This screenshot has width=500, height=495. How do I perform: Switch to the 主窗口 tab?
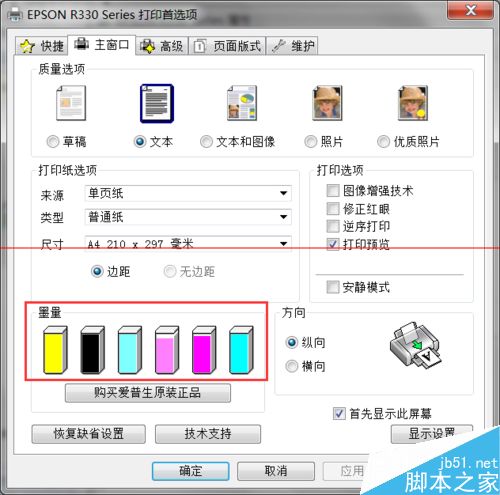(102, 44)
